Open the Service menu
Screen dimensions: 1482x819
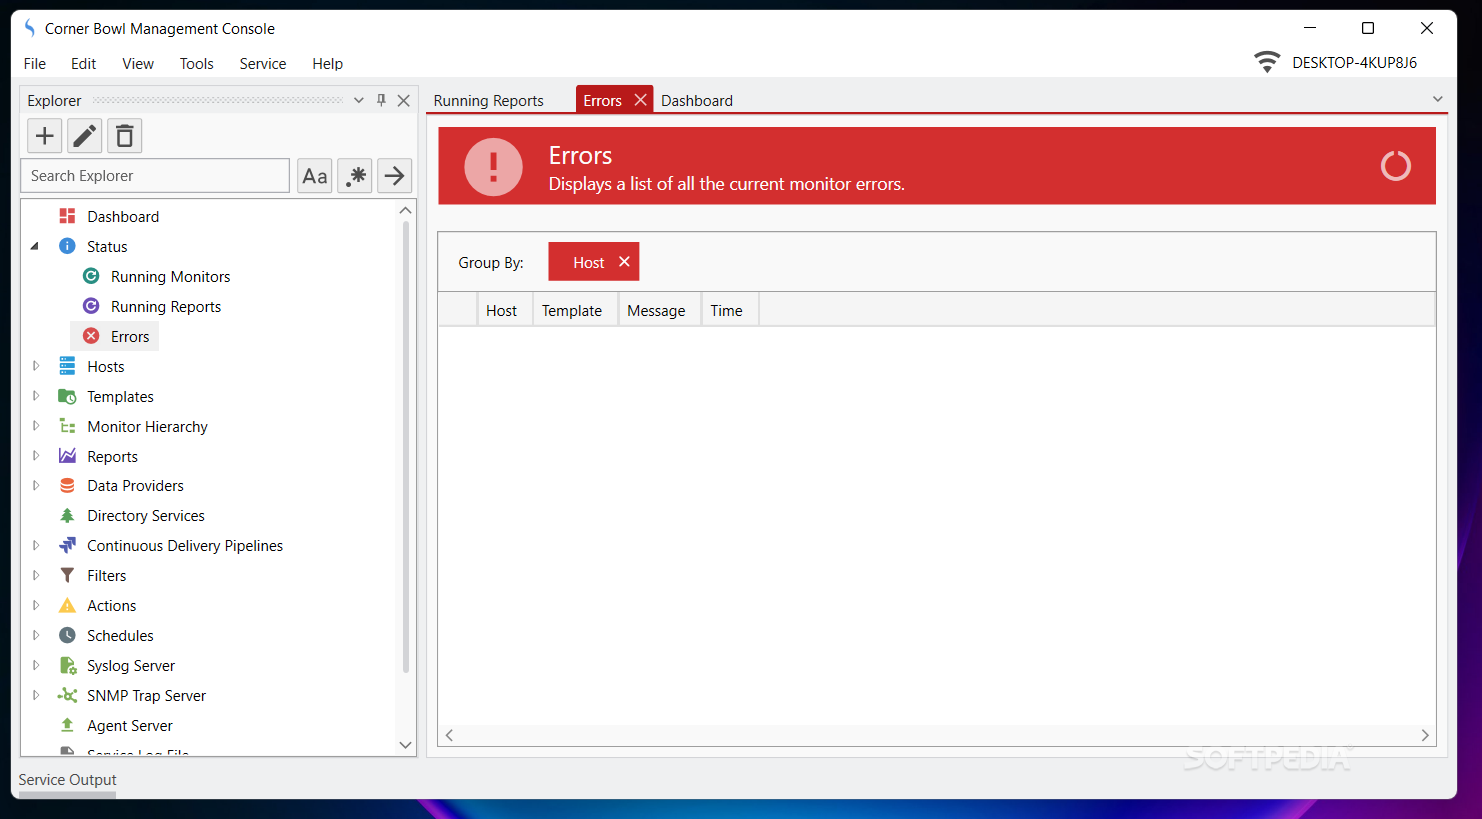pyautogui.click(x=263, y=63)
